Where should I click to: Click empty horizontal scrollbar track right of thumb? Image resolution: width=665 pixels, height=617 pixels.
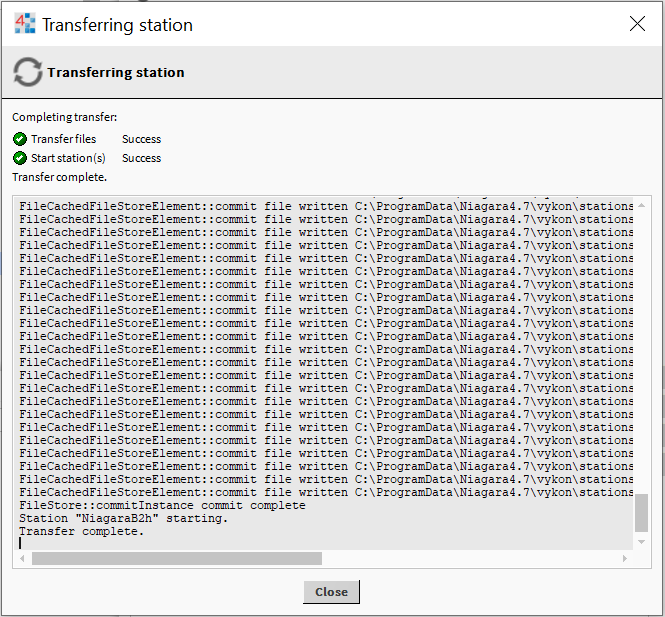[x=470, y=559]
